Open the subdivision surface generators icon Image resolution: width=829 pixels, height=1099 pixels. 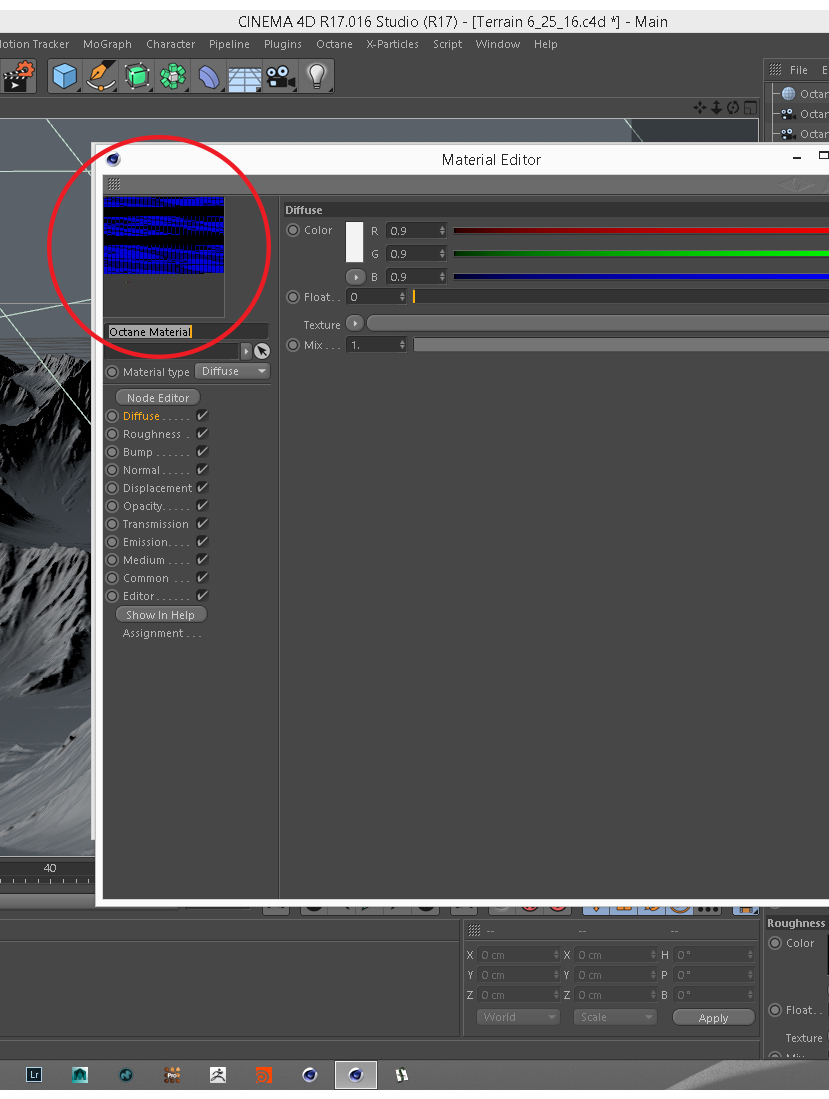(137, 76)
